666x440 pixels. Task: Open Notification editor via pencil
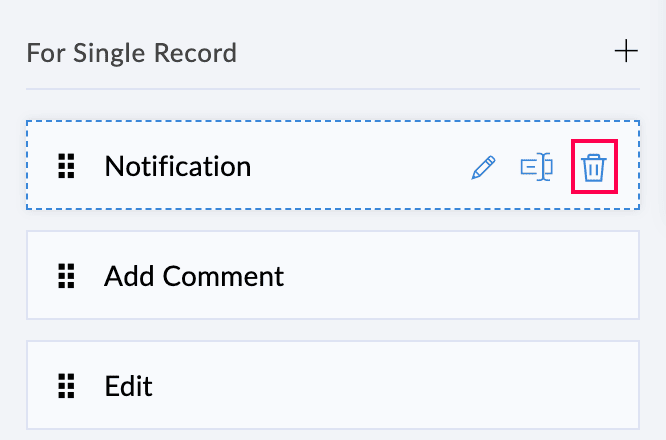483,167
